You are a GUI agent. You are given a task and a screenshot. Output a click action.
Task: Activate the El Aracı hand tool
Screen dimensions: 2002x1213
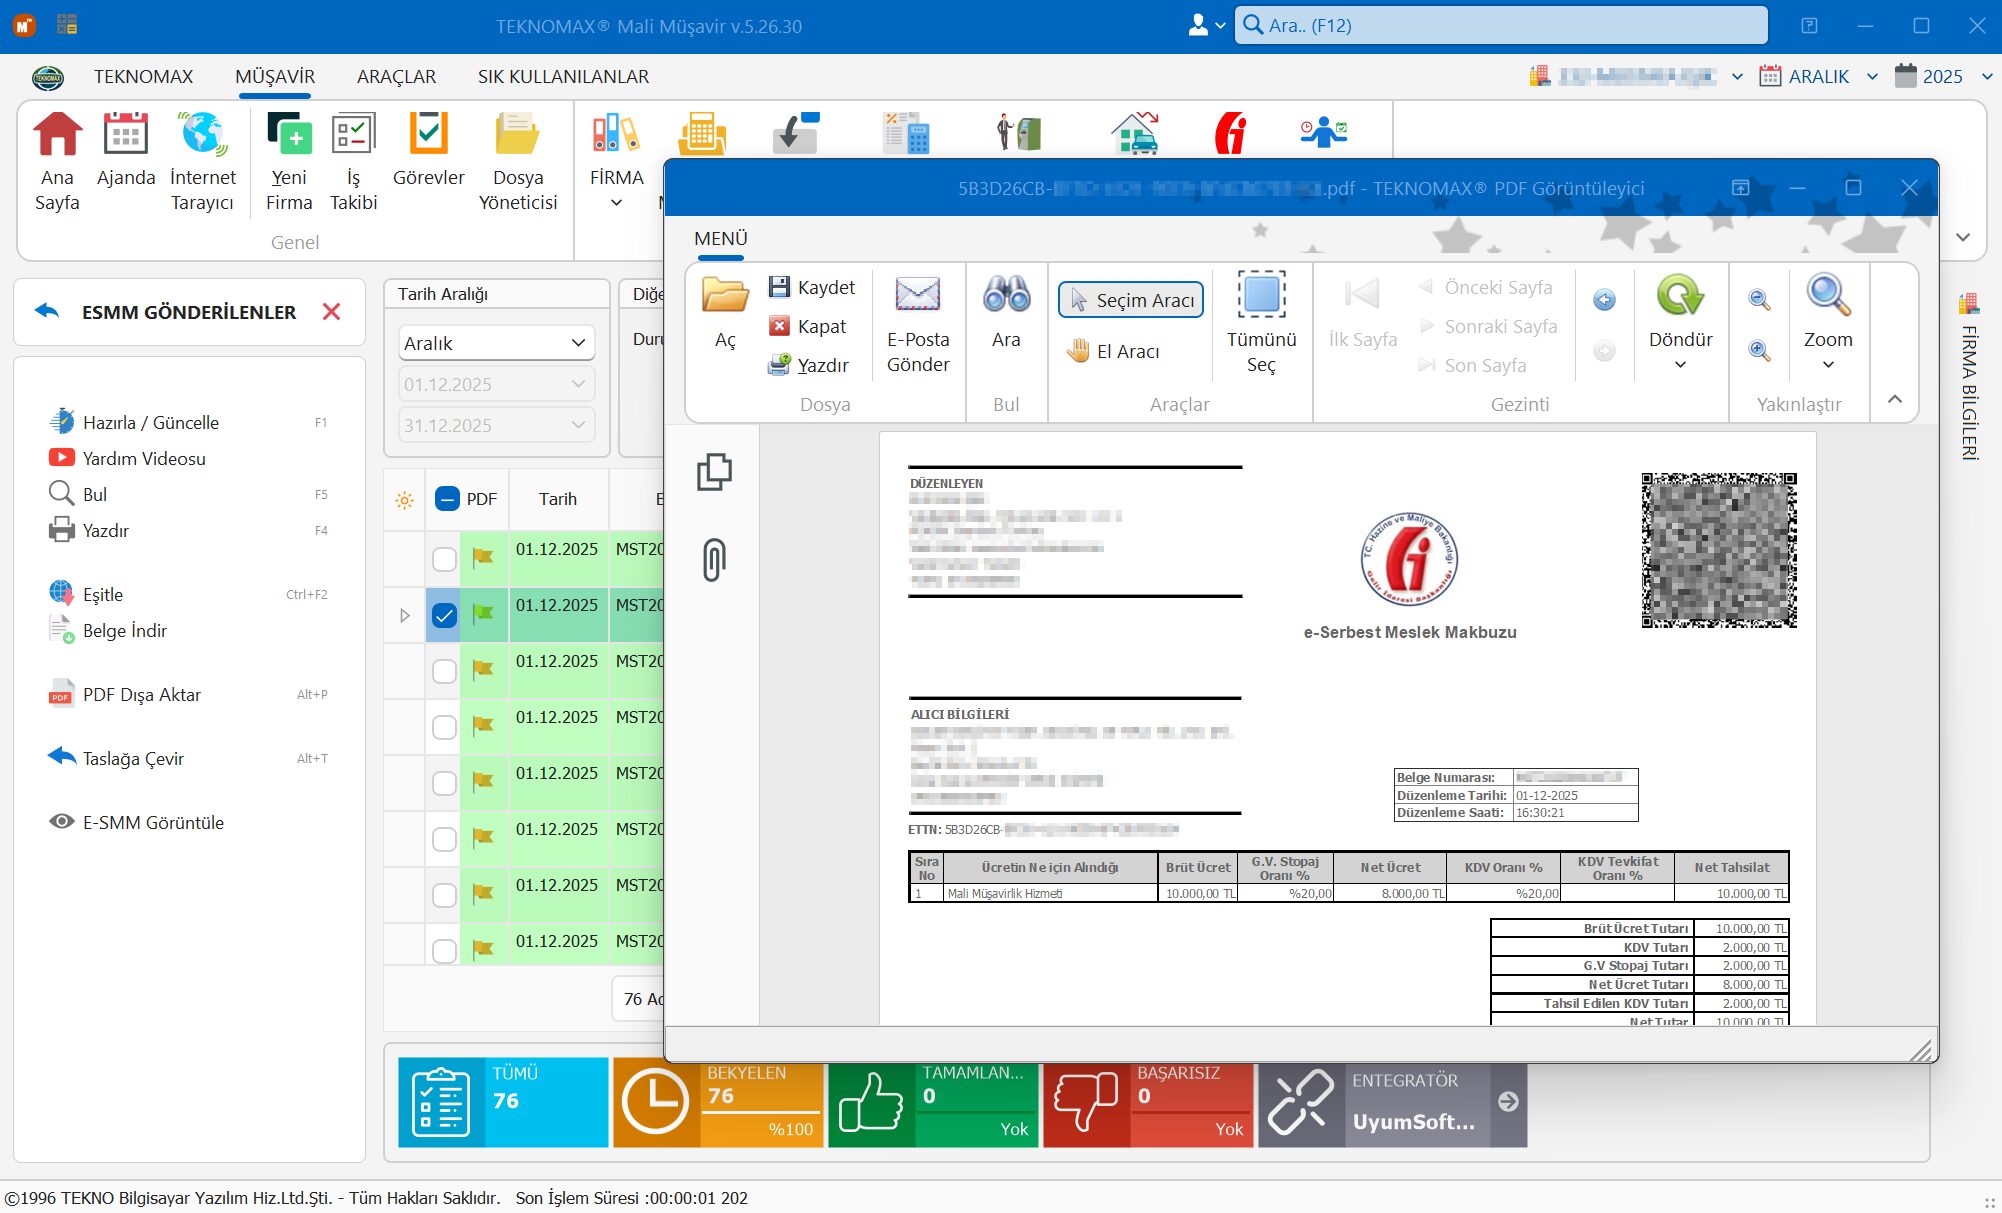pos(1113,351)
